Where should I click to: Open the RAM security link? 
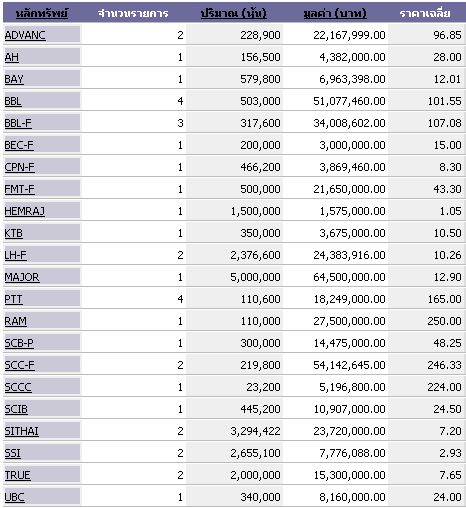(x=16, y=321)
